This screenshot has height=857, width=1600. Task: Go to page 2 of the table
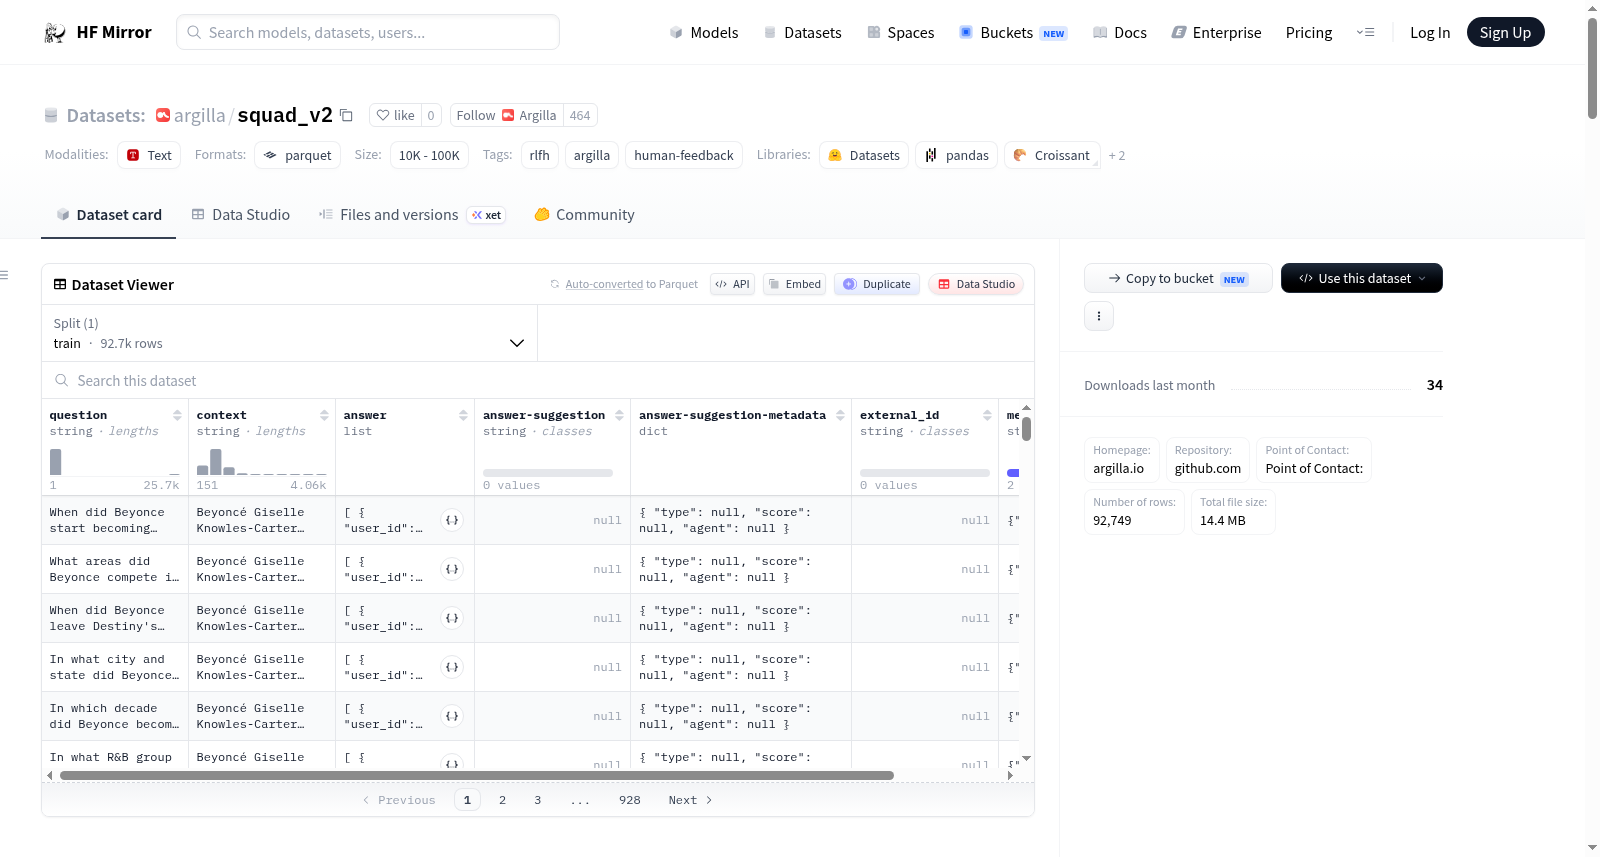[x=502, y=800]
